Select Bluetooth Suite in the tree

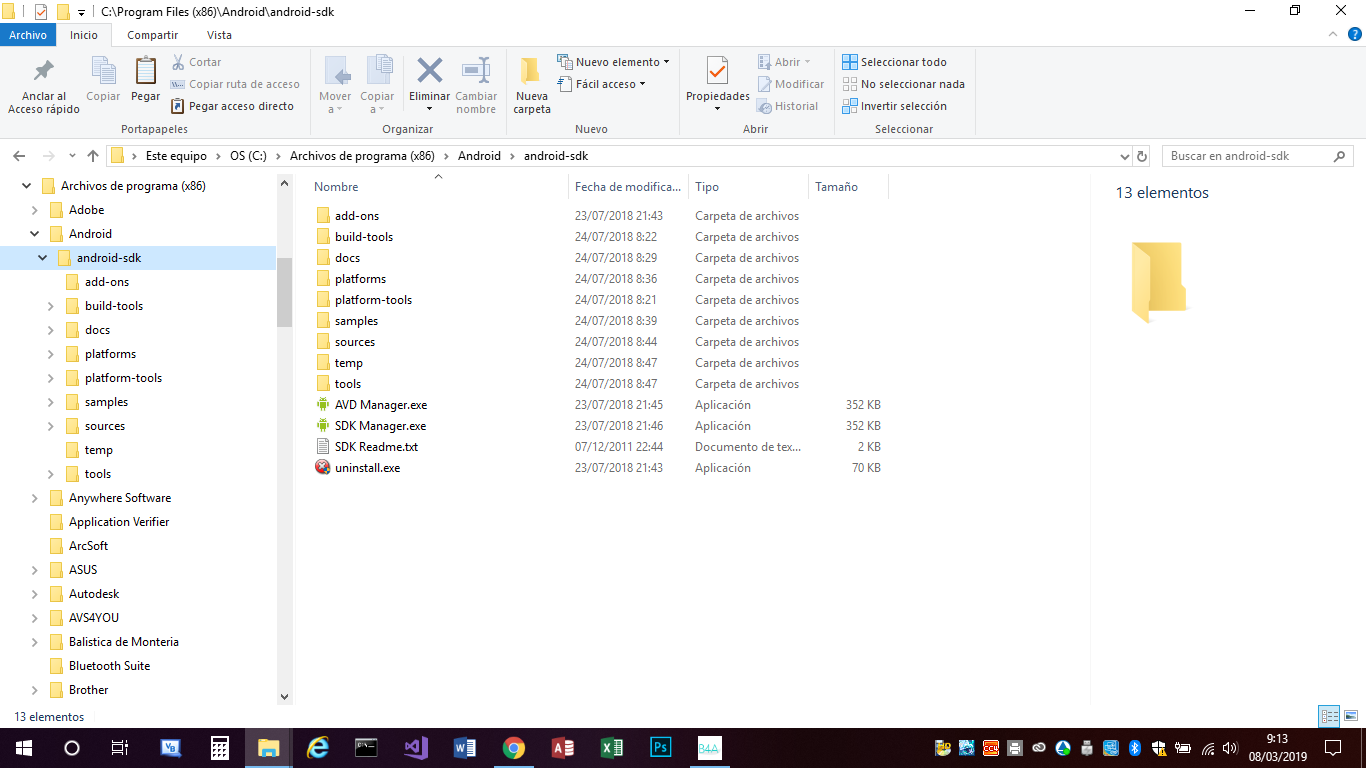[x=109, y=666]
